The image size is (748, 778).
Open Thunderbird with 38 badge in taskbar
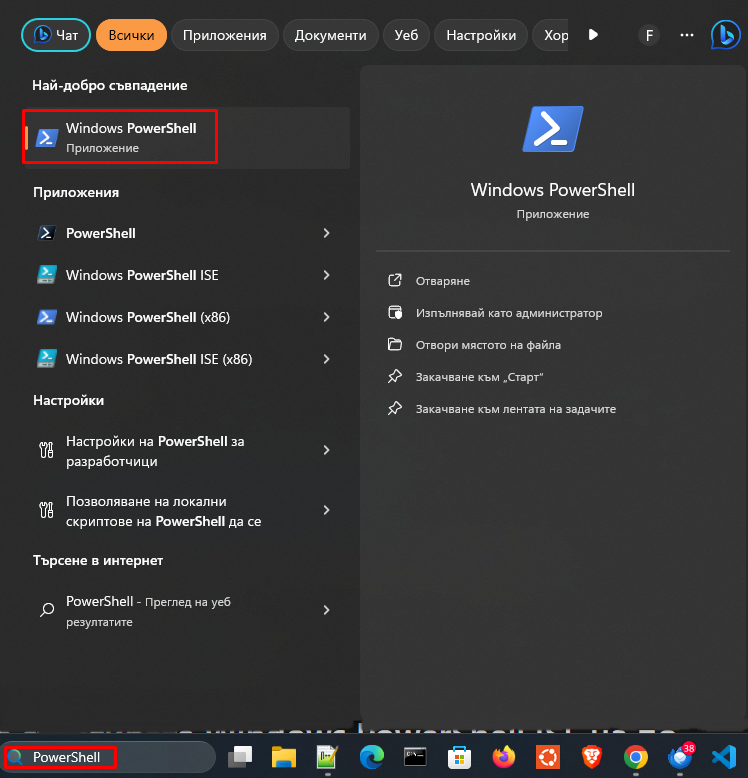pos(680,756)
